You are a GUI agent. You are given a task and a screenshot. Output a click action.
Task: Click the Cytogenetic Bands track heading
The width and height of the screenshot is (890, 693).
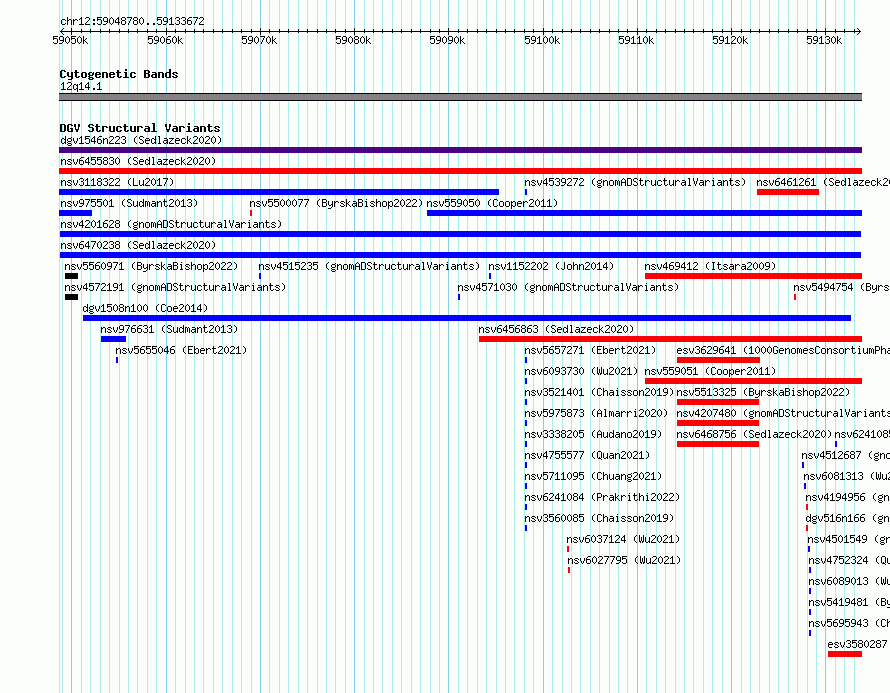(119, 74)
